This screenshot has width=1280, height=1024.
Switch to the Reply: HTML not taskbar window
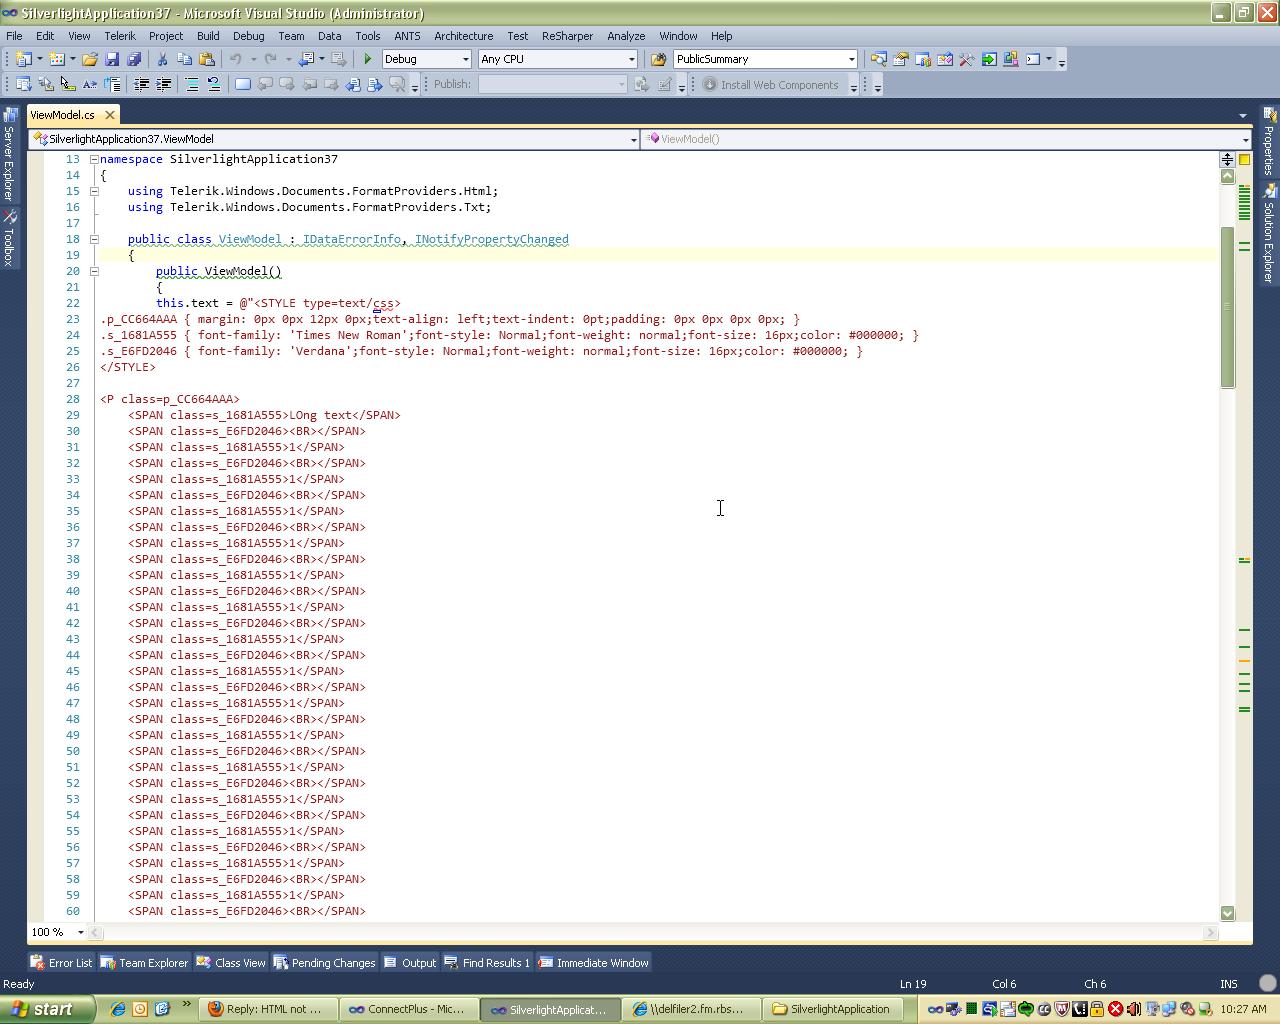[x=267, y=1009]
